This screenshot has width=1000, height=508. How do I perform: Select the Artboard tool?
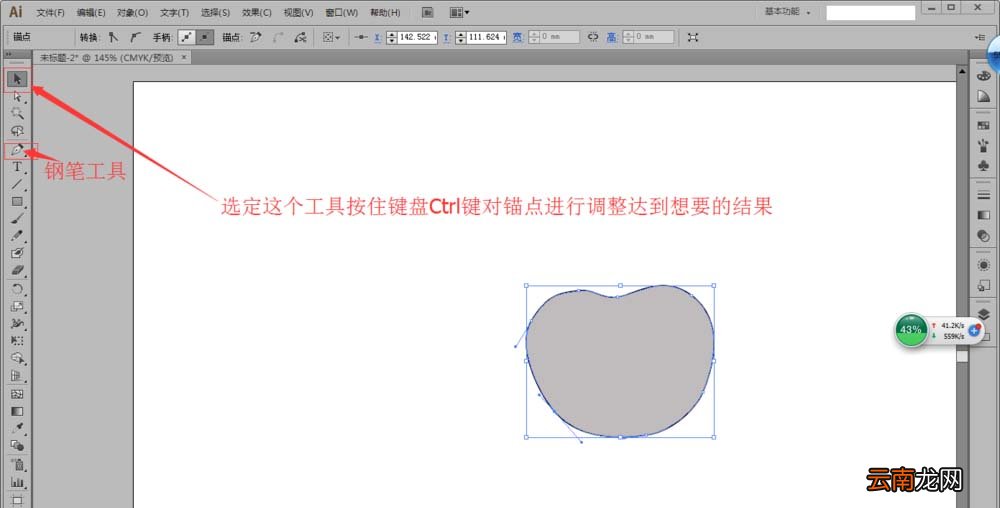[x=17, y=500]
